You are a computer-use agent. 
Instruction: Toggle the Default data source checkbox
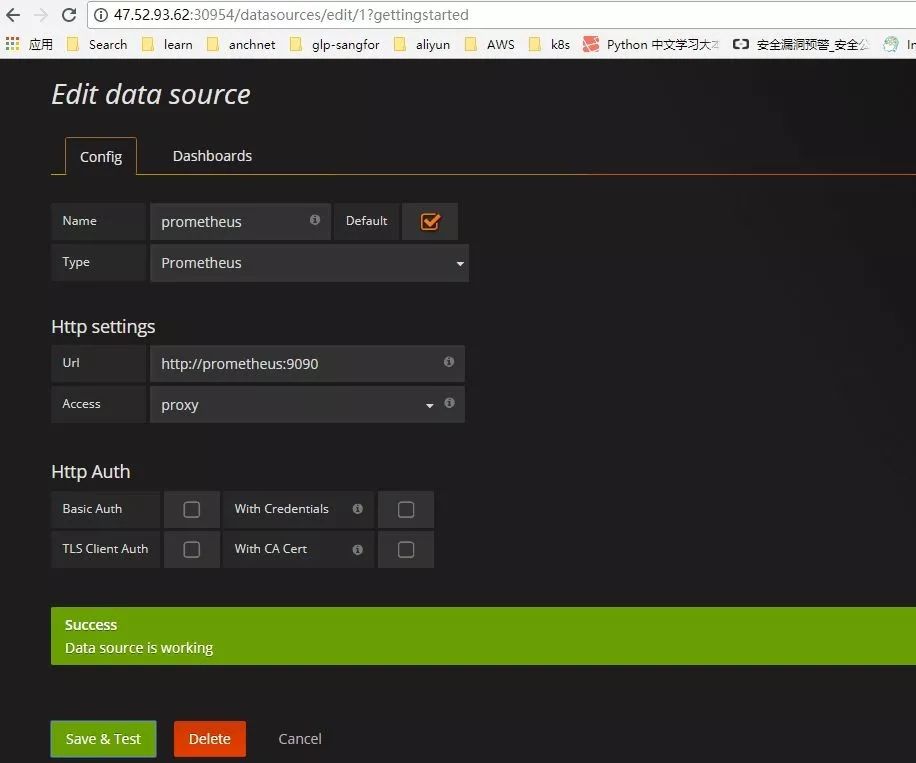(430, 221)
